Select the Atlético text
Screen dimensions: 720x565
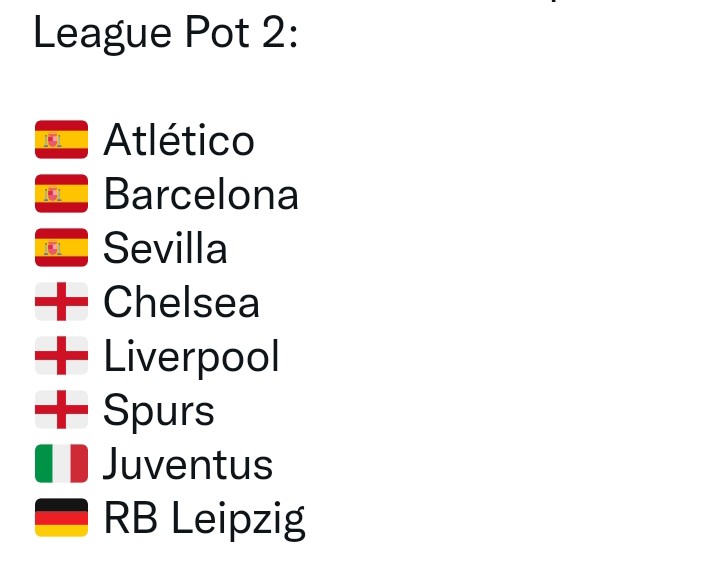click(179, 139)
